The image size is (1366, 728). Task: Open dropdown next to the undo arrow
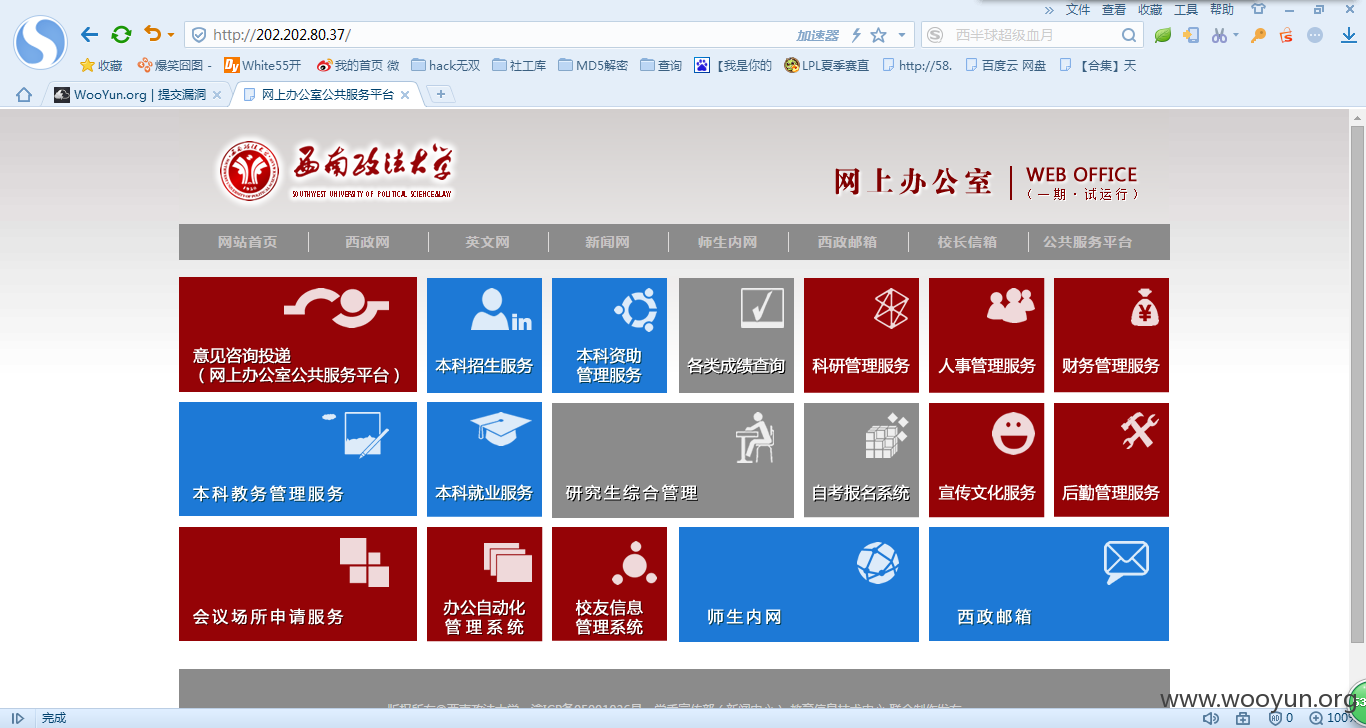click(x=170, y=35)
